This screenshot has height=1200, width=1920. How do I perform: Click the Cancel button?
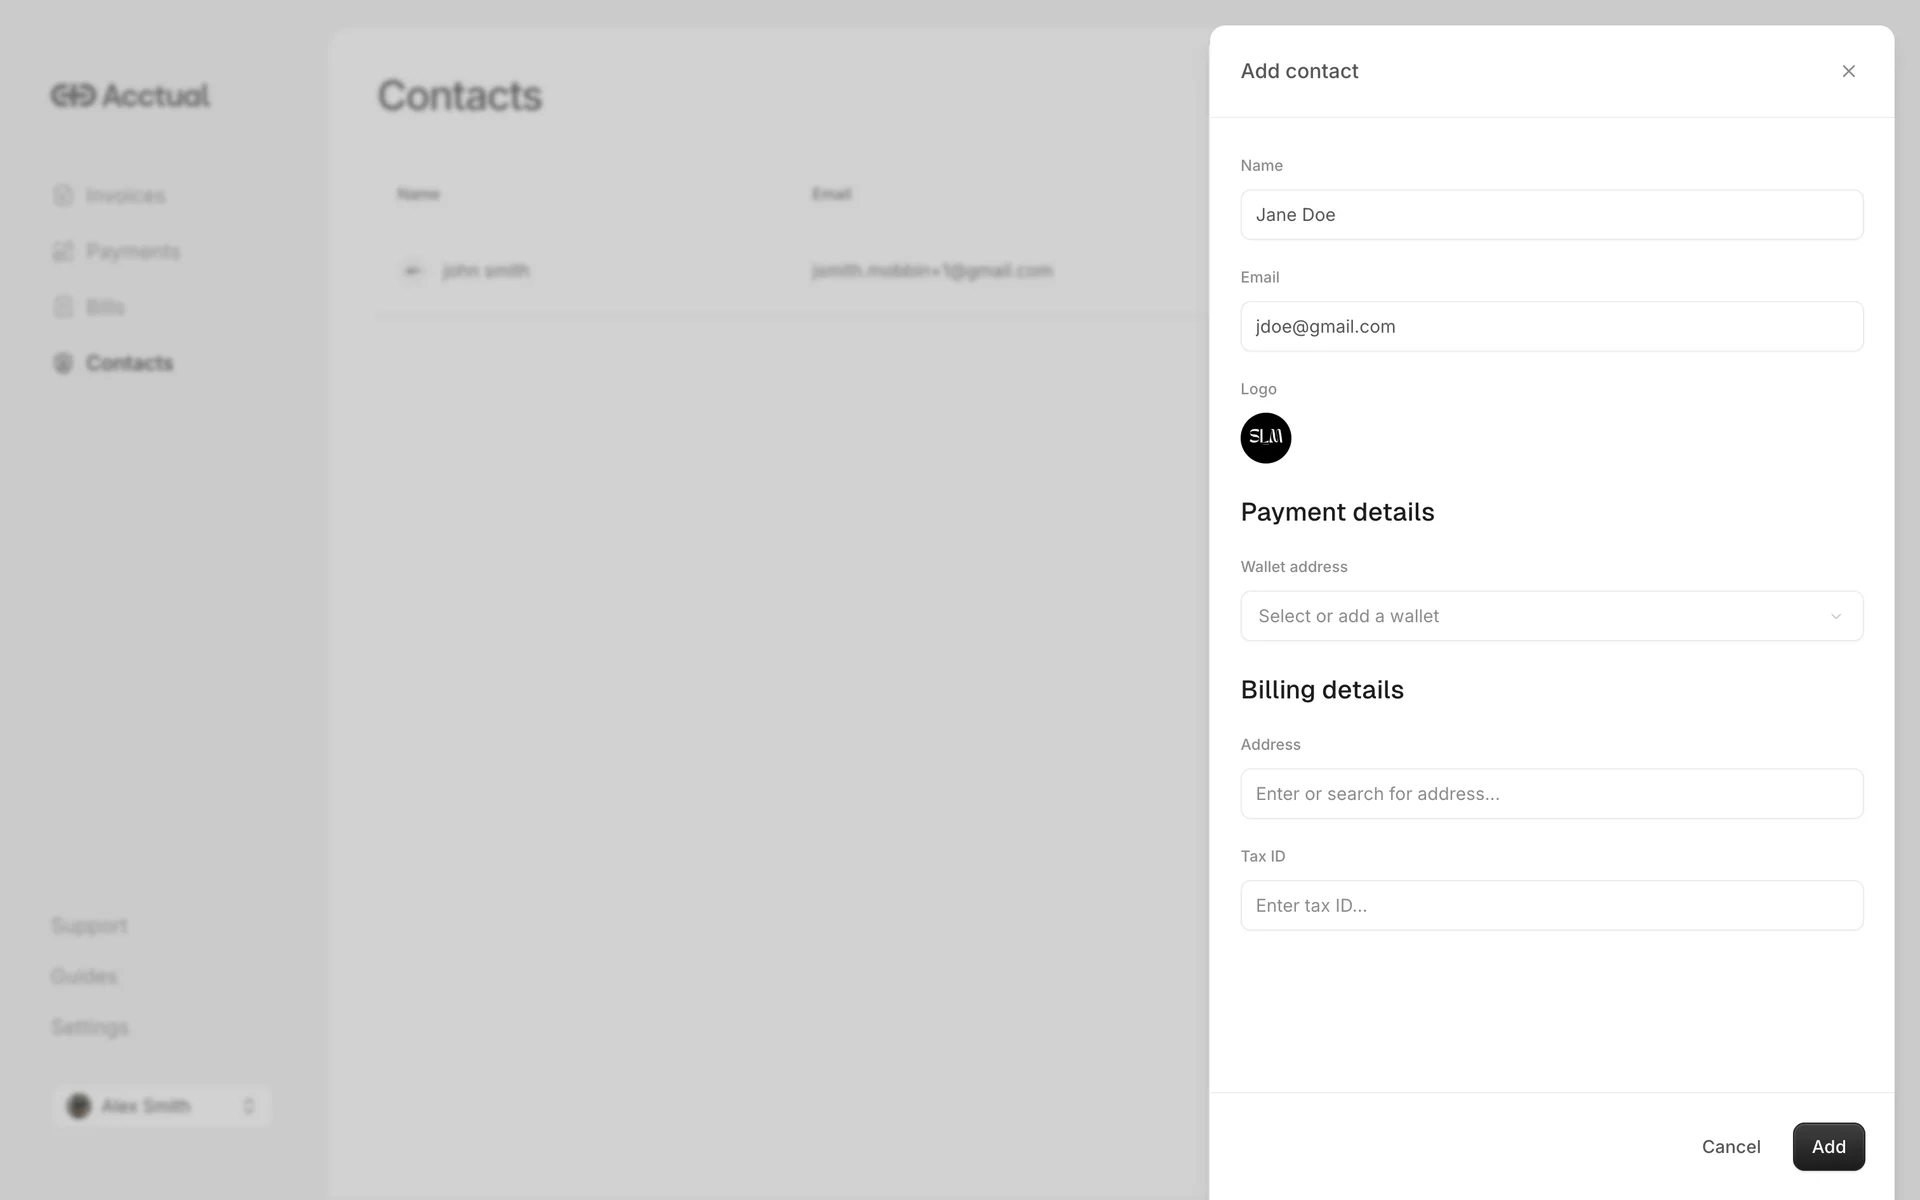[x=1731, y=1147]
